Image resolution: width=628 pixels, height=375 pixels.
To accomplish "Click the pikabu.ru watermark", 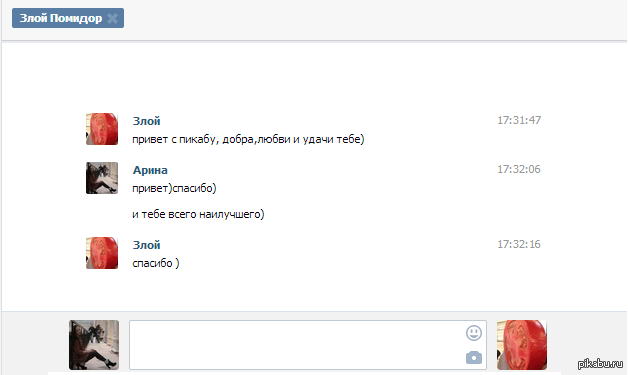I will point(600,363).
